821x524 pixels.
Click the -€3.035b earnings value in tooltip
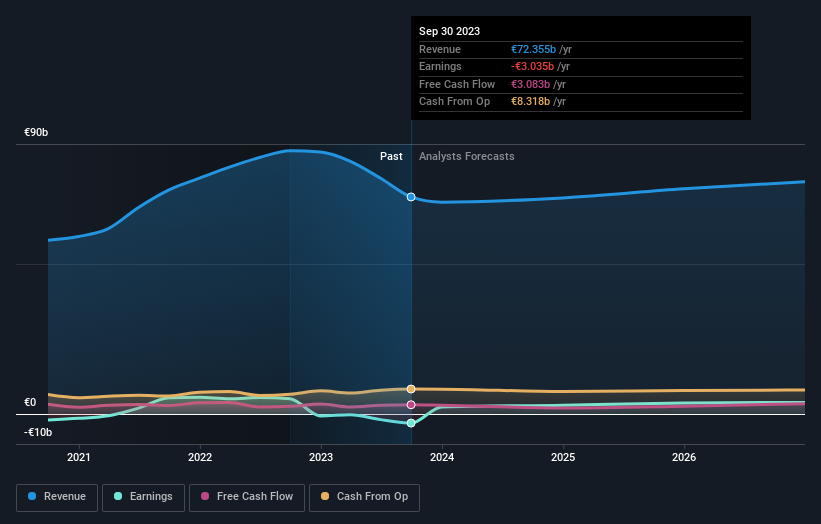click(x=532, y=66)
